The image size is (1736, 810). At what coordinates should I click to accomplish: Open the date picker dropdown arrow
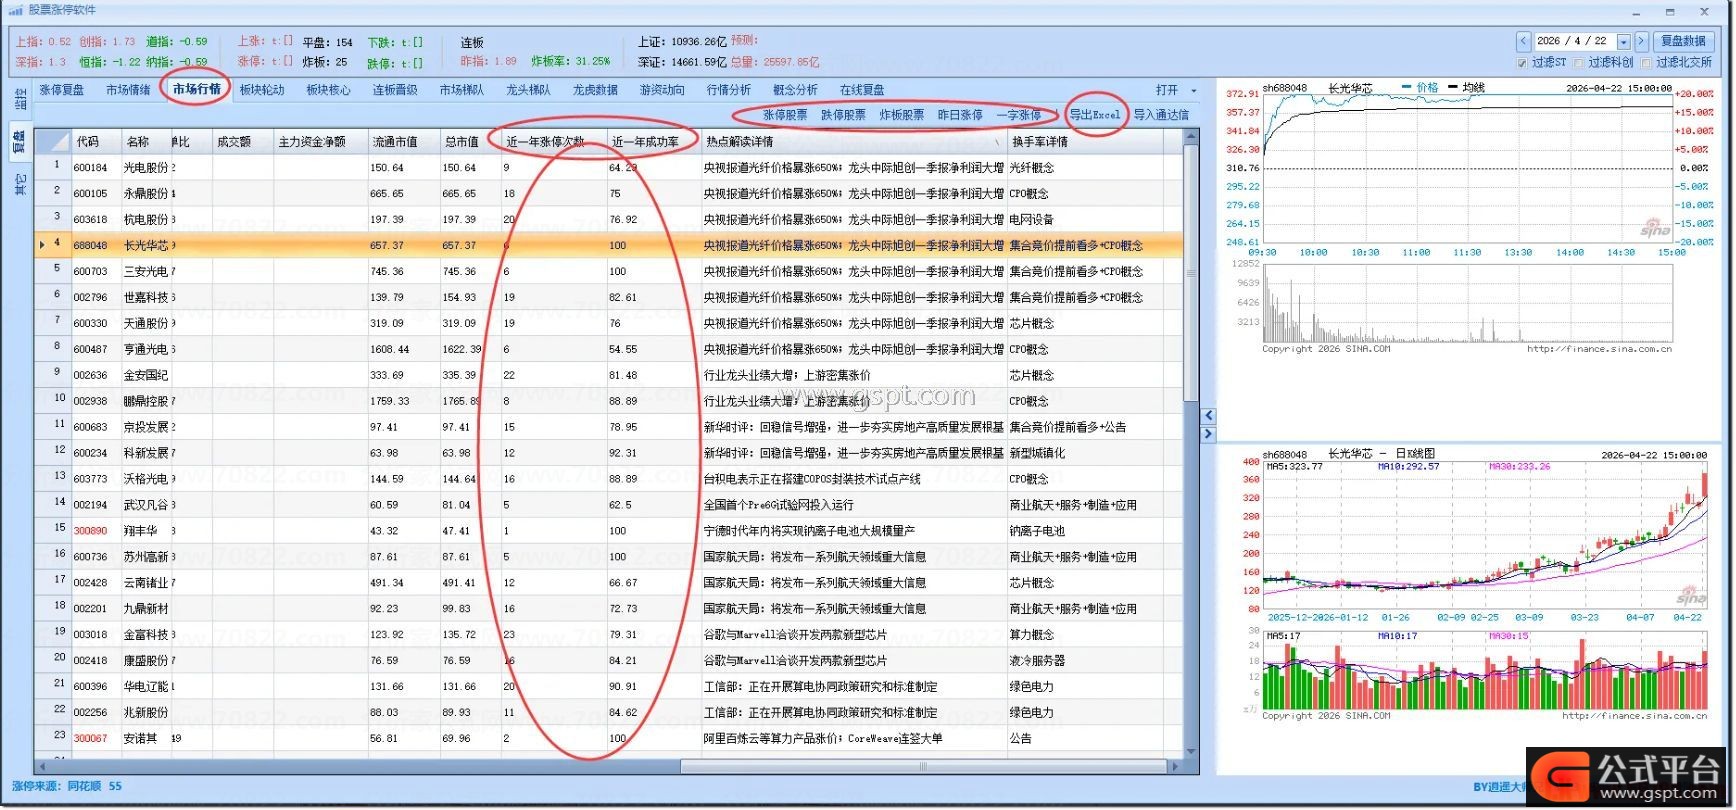[x=1624, y=42]
